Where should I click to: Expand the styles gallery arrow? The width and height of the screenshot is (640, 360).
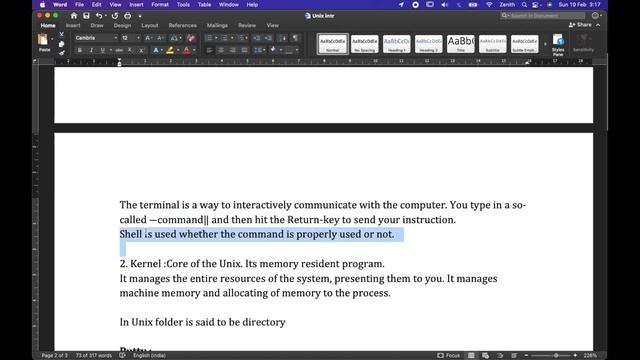coord(545,44)
